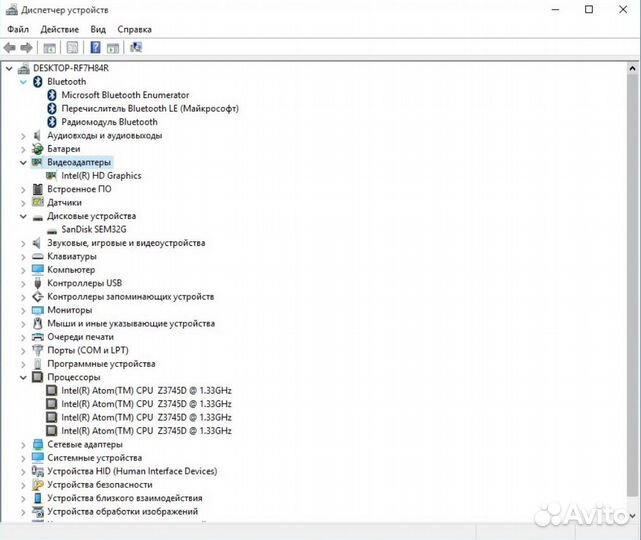
Task: Click the Клавиатуры keyboard icon
Action: 38,256
